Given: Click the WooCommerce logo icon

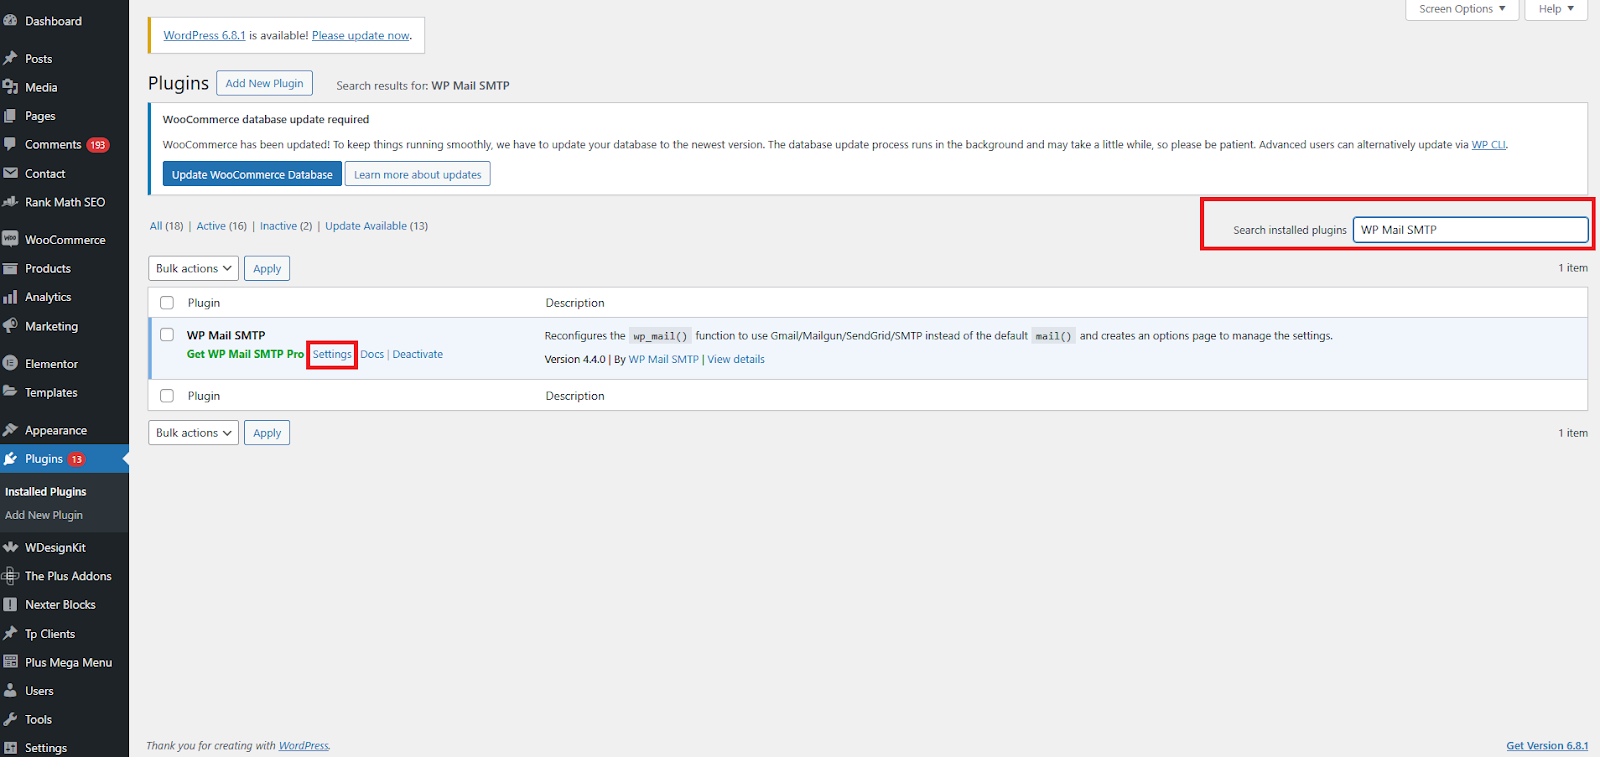Looking at the screenshot, I should coord(10,240).
